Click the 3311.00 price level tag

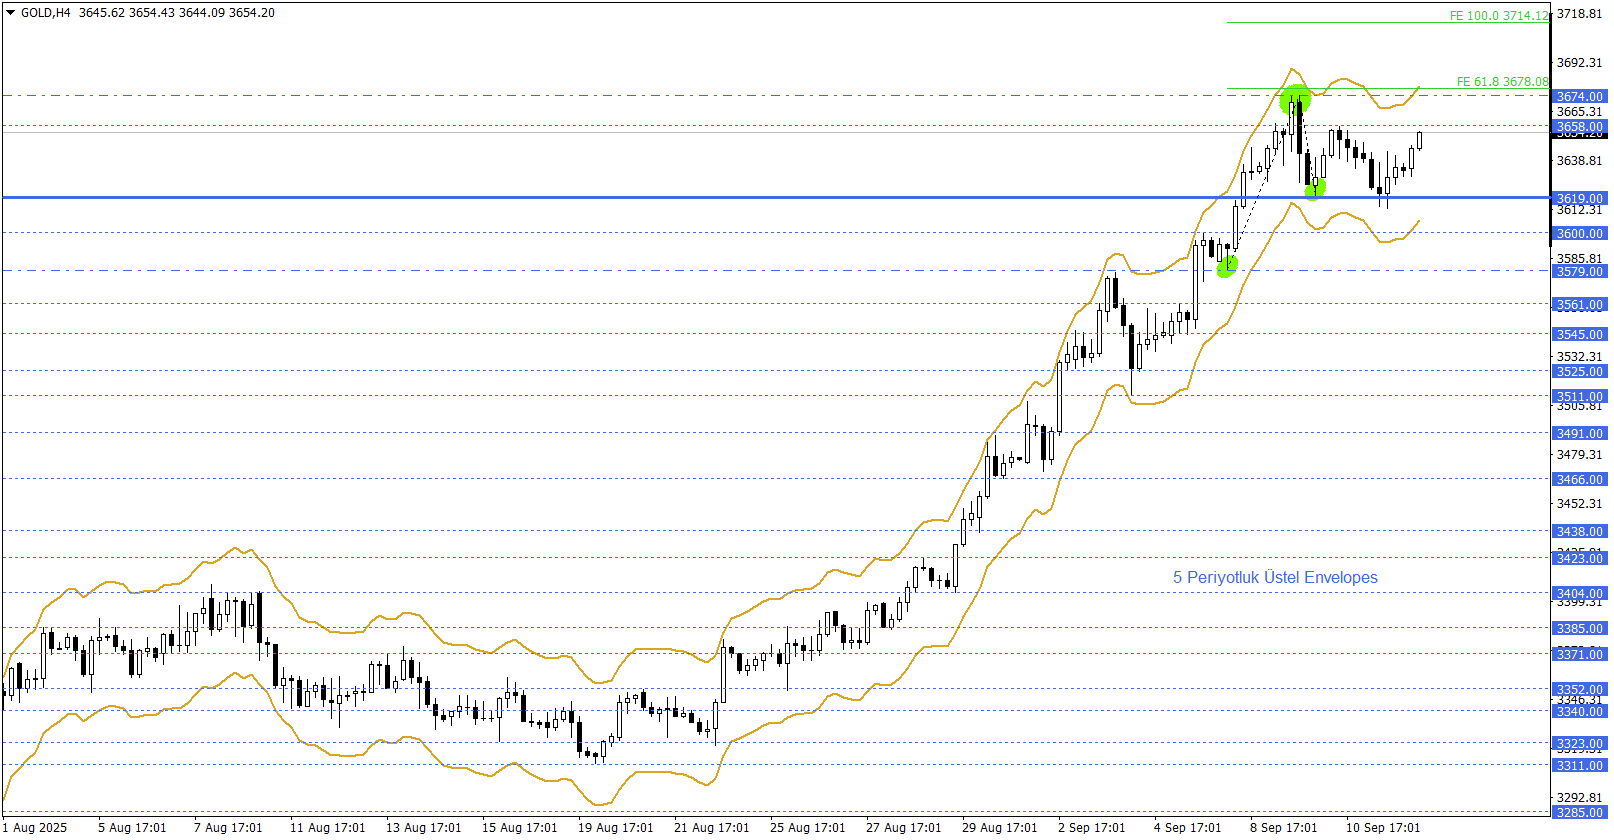click(1580, 766)
